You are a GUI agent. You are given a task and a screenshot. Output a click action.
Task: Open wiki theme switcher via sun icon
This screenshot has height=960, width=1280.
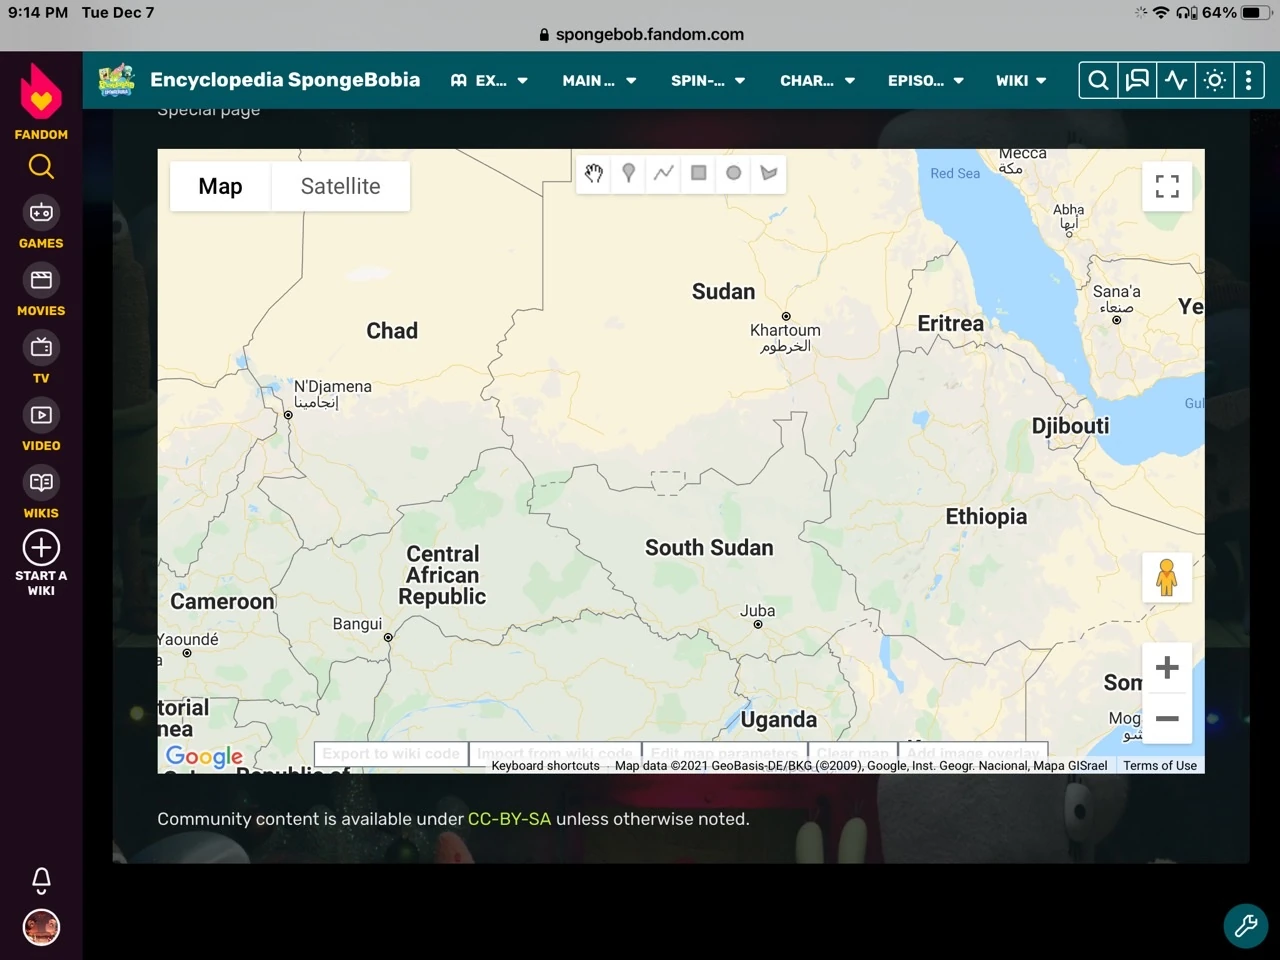tap(1214, 80)
